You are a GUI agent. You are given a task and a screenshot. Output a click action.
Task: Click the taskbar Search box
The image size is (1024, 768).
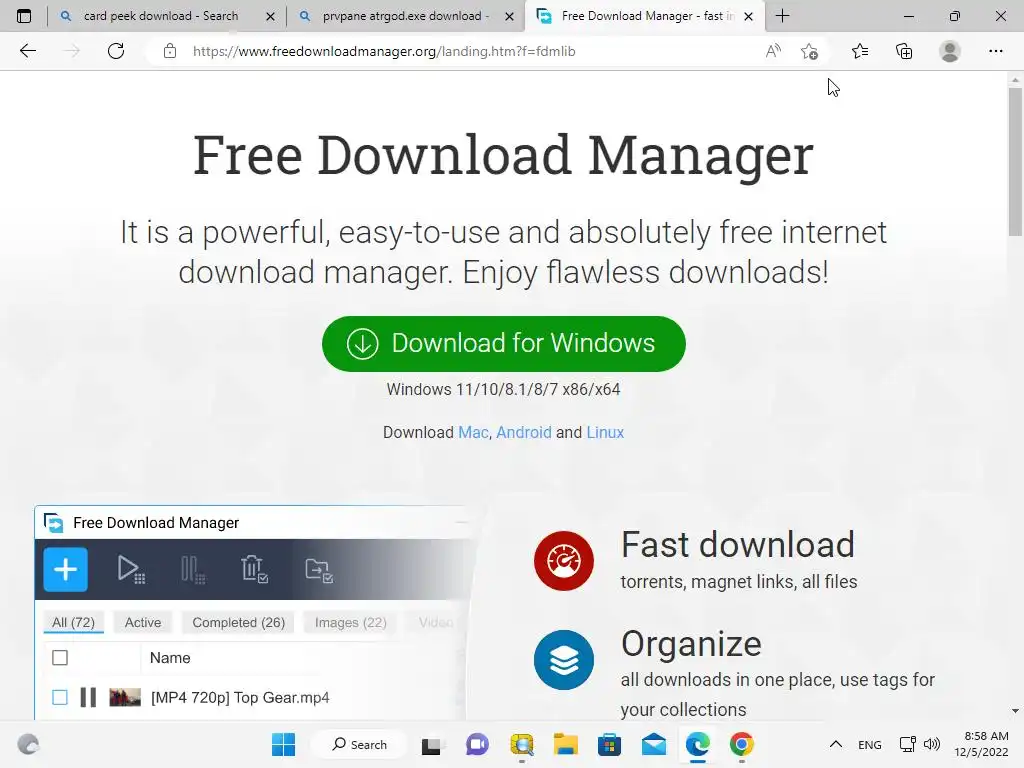coord(359,744)
